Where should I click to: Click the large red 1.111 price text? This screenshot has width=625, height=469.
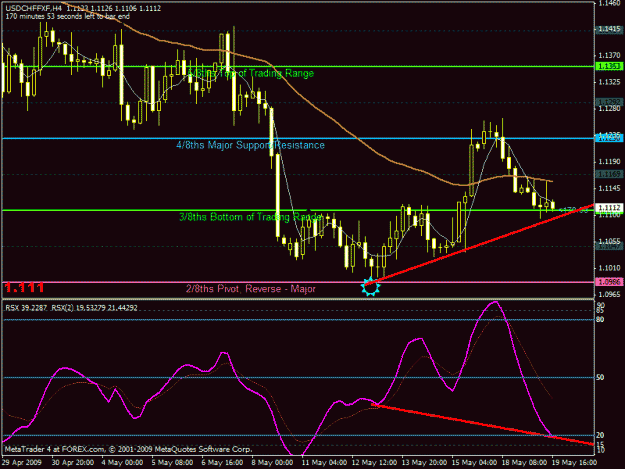[24, 288]
